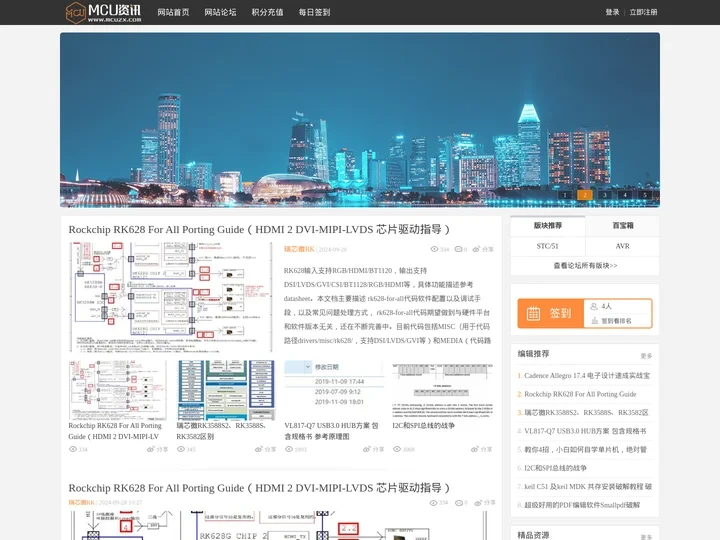Open the STC/51 board link
Screen dimensions: 720x540
[548, 246]
